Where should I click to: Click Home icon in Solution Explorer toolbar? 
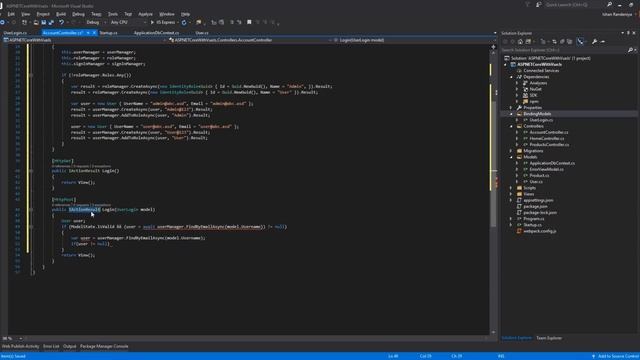[520, 42]
